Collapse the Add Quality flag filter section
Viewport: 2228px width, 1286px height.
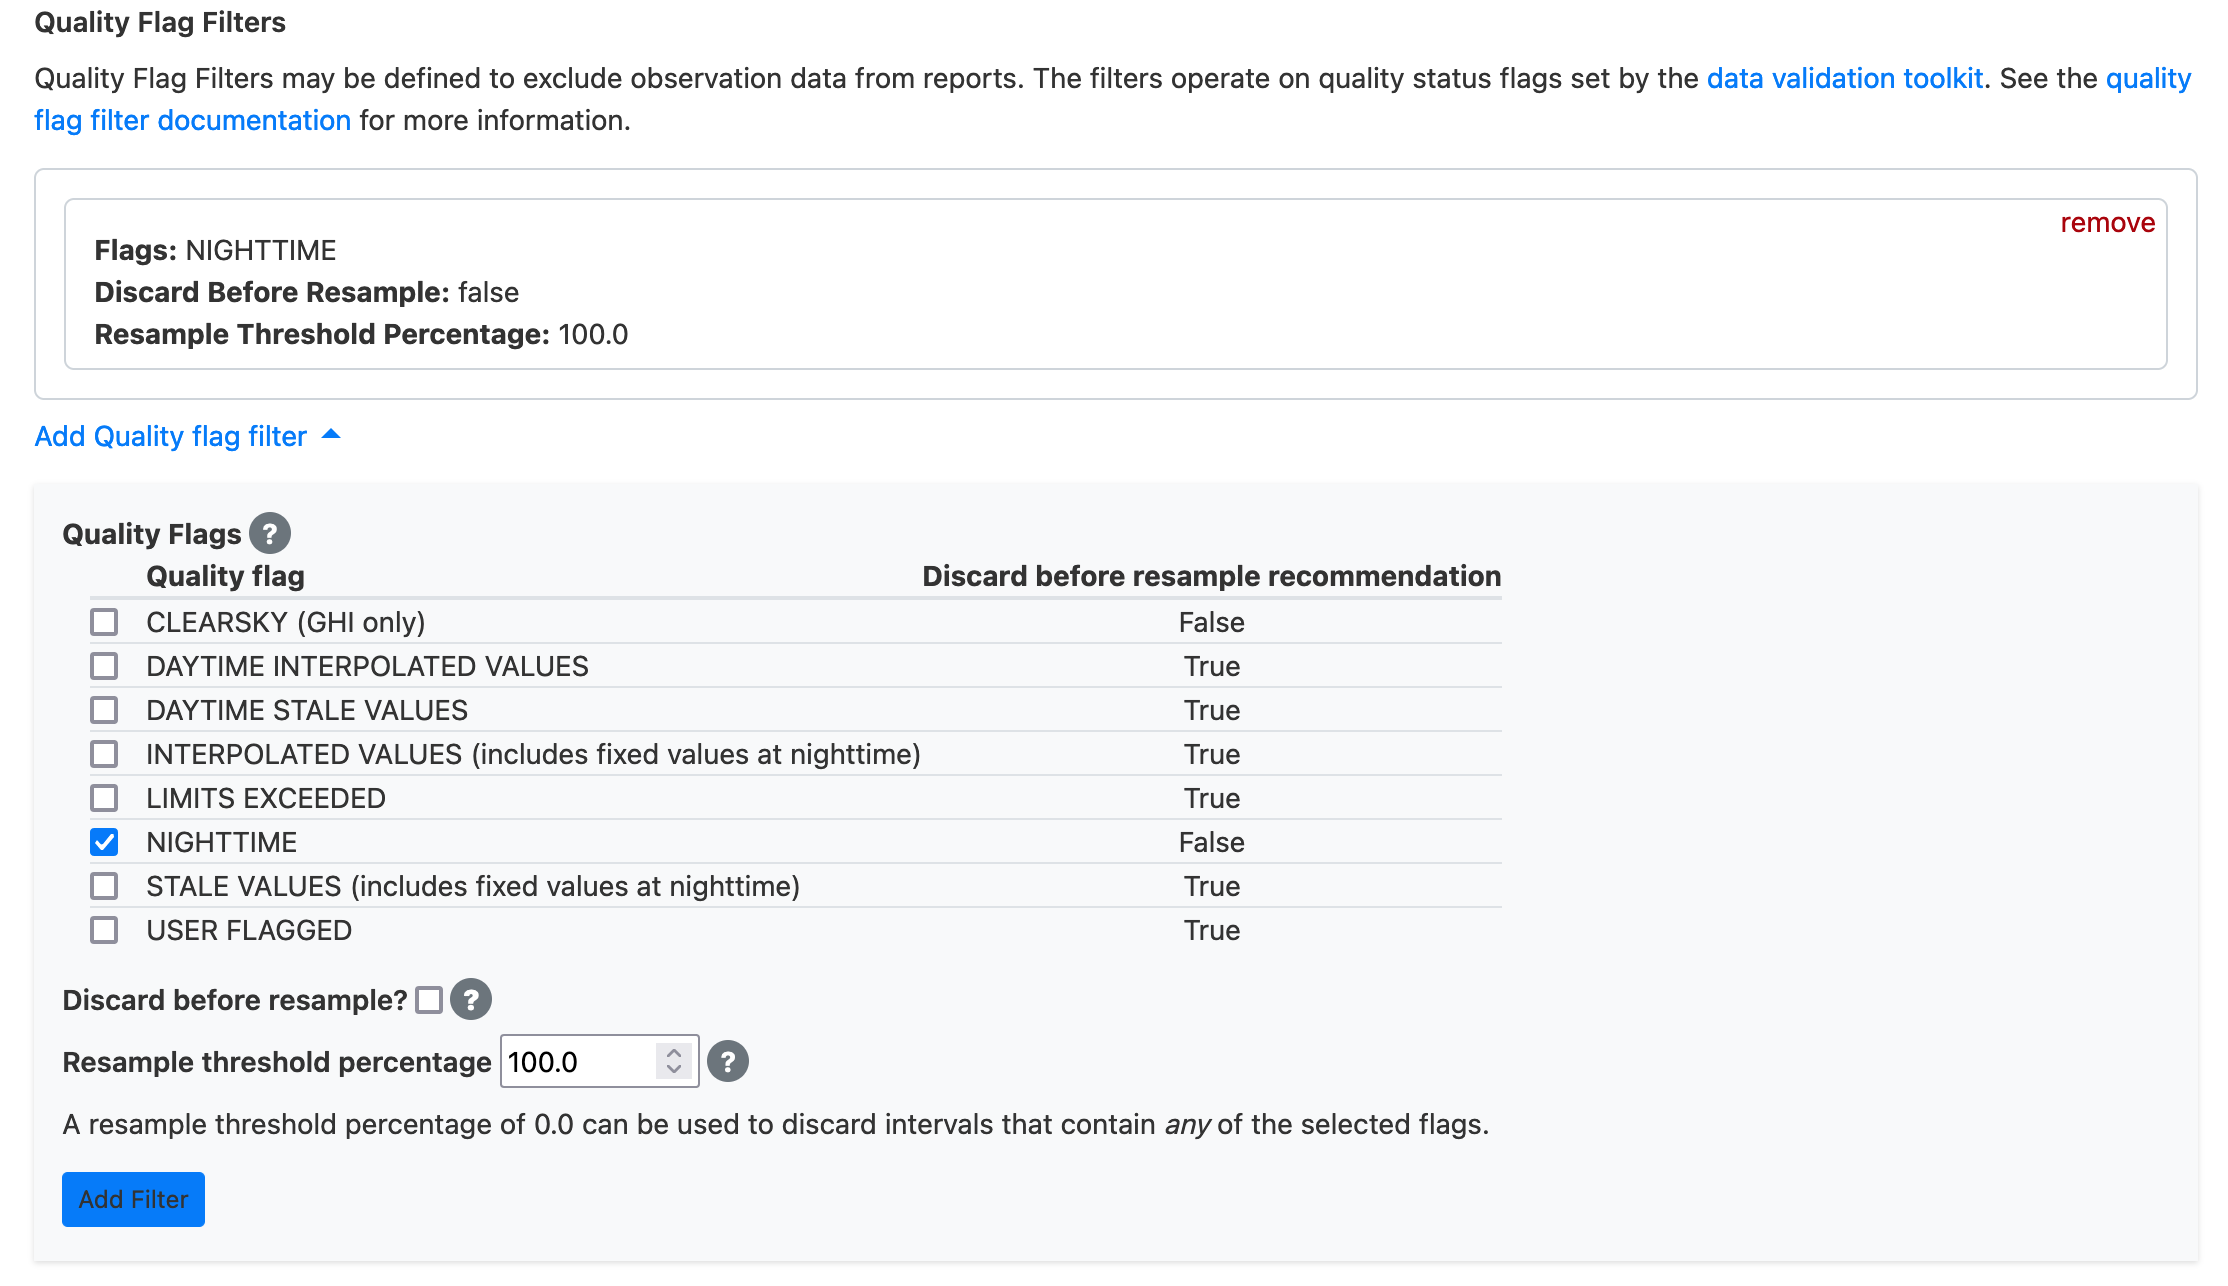tap(331, 435)
